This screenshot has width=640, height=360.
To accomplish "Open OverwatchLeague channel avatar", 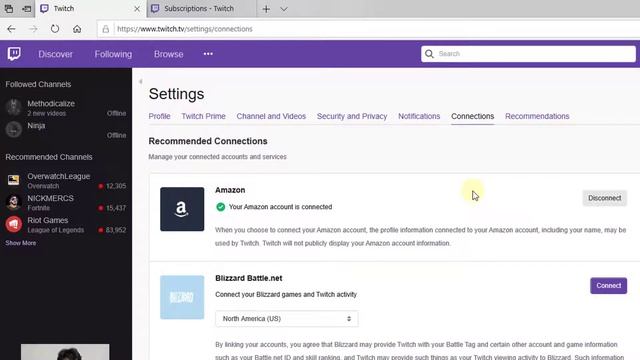I will (13, 180).
